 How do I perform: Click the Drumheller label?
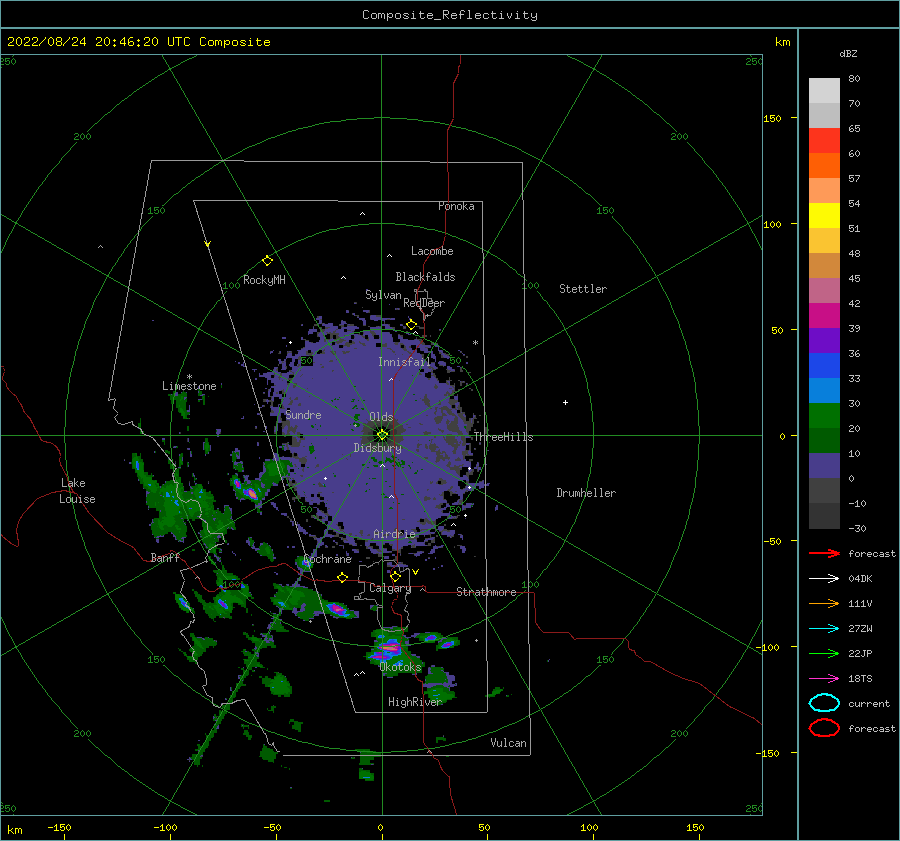click(586, 493)
